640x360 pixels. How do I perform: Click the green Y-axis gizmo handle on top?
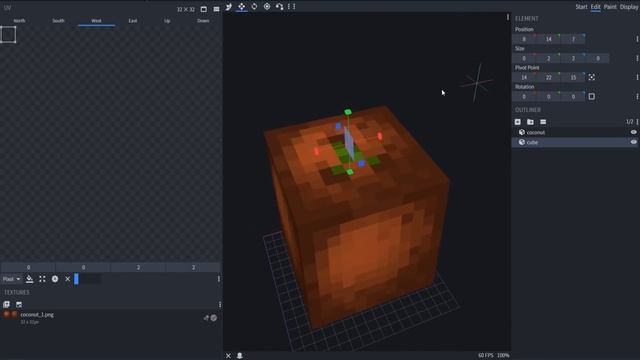pos(348,112)
